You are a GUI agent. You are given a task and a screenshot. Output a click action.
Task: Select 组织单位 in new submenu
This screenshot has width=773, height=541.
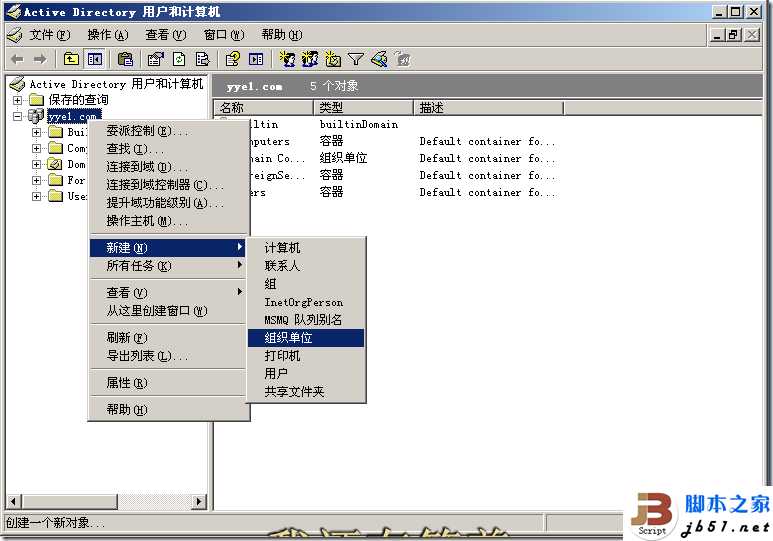pos(306,338)
